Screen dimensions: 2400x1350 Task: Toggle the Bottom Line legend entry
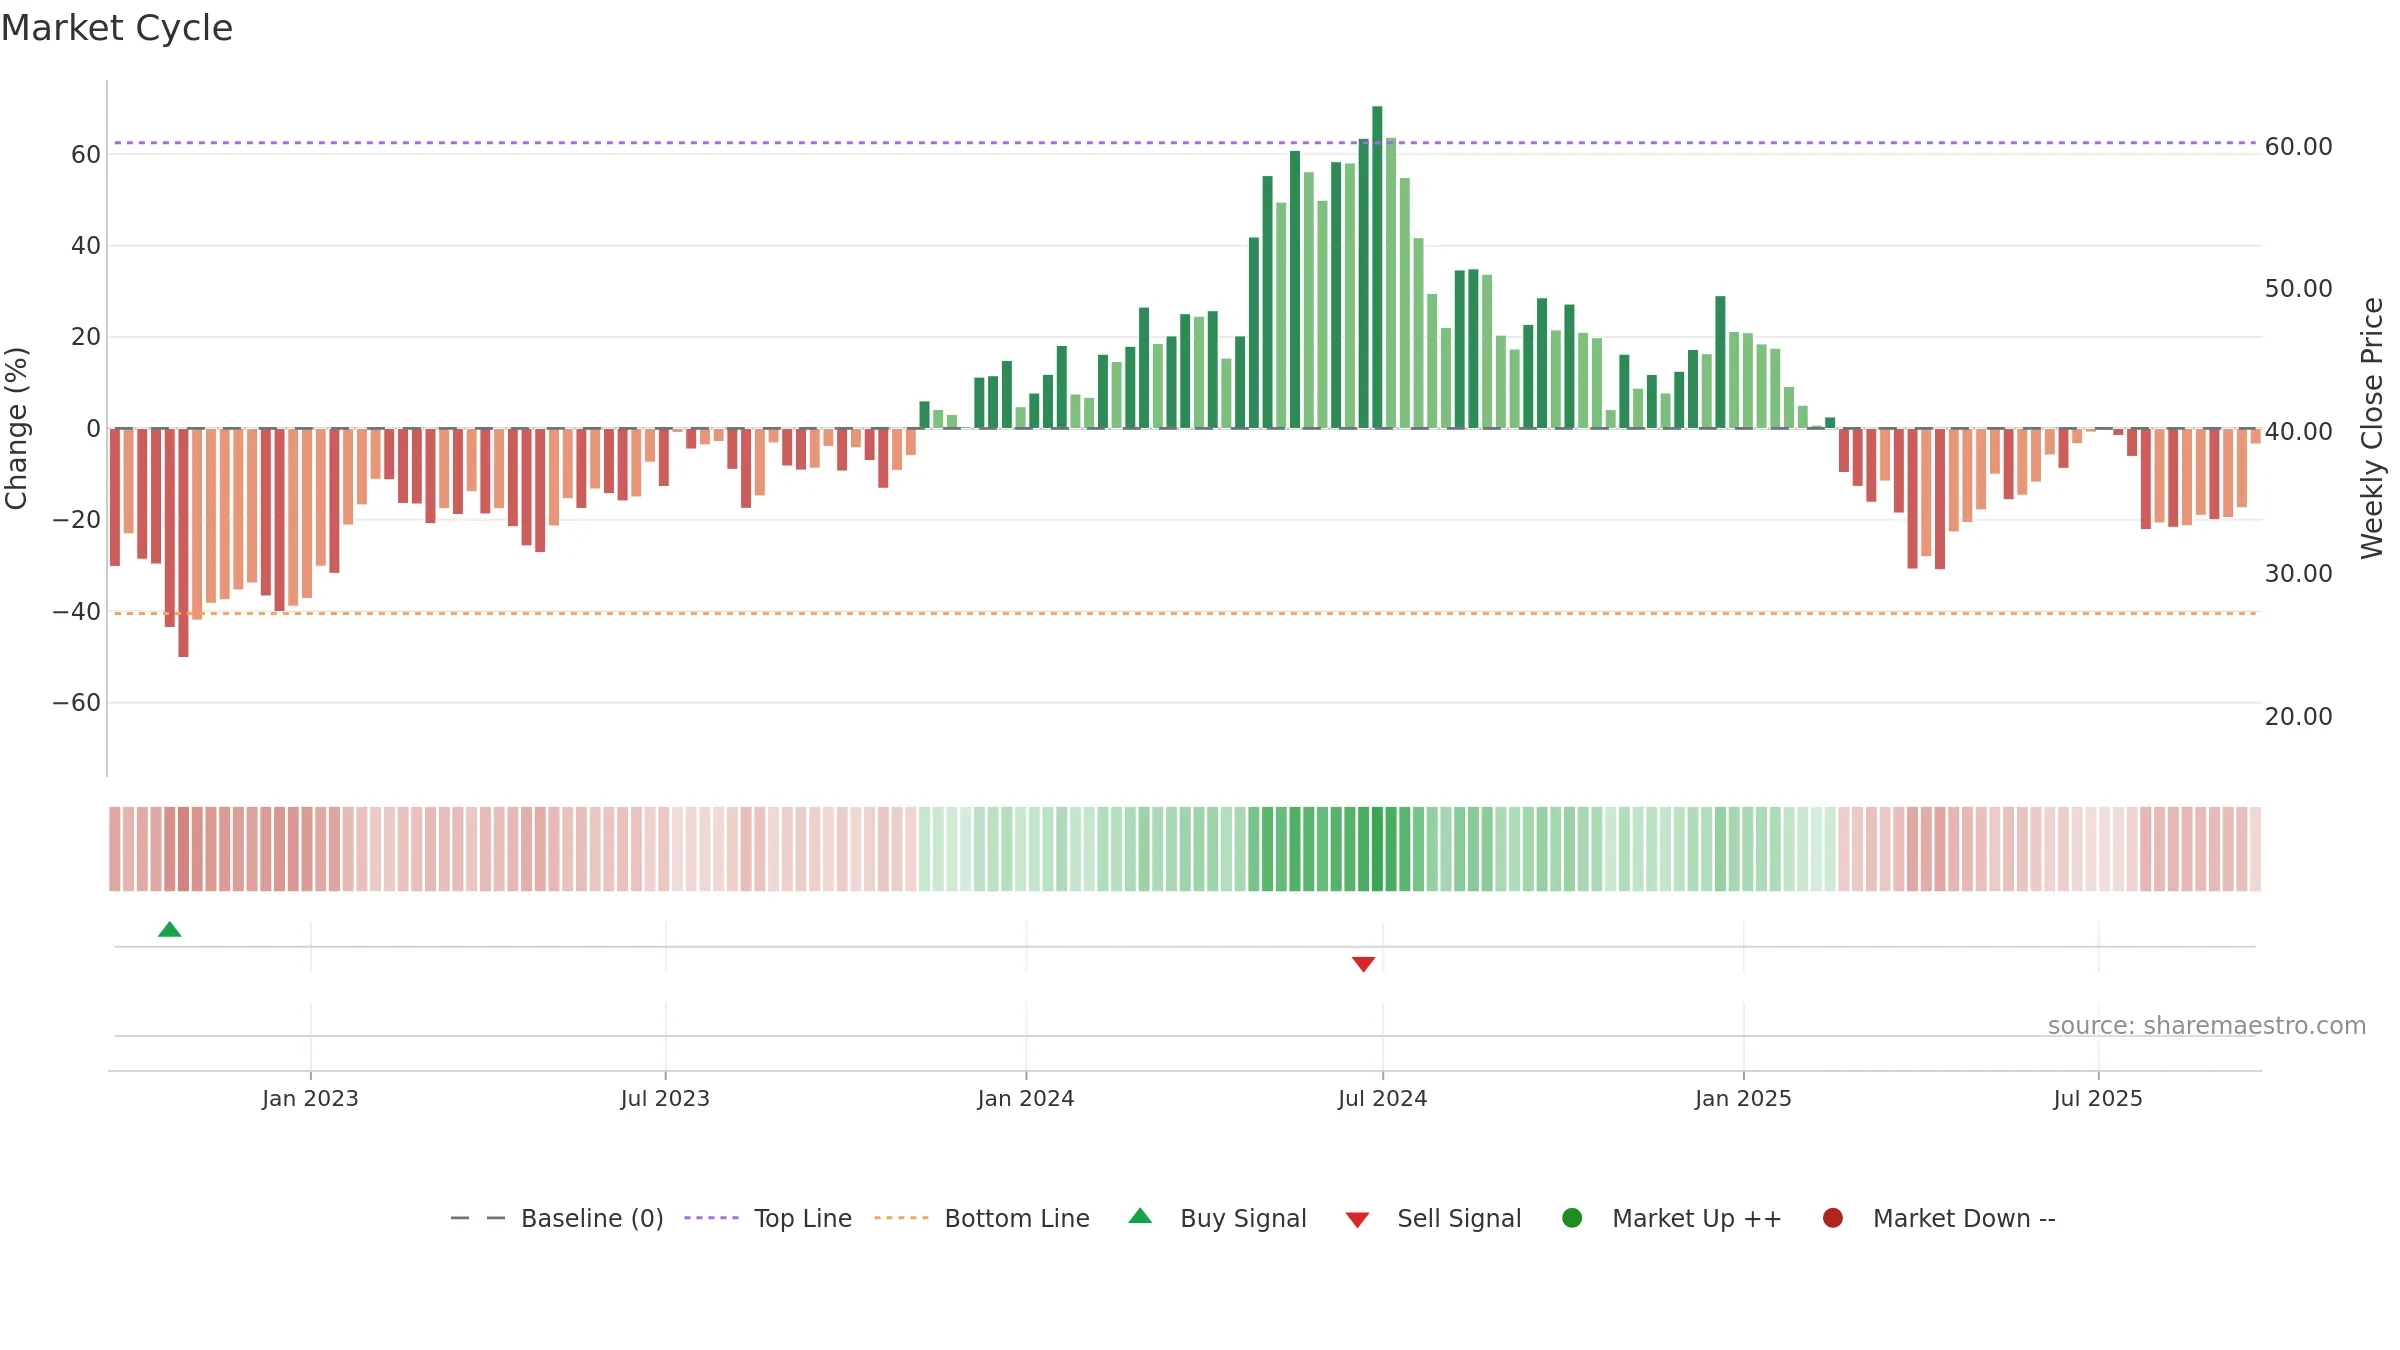tap(982, 1218)
